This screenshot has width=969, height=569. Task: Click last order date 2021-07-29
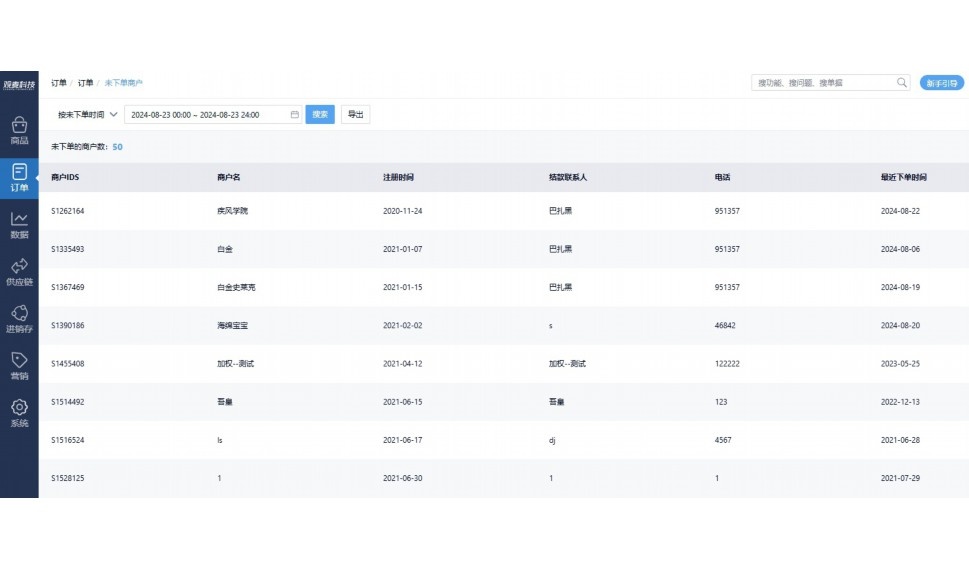(900, 478)
